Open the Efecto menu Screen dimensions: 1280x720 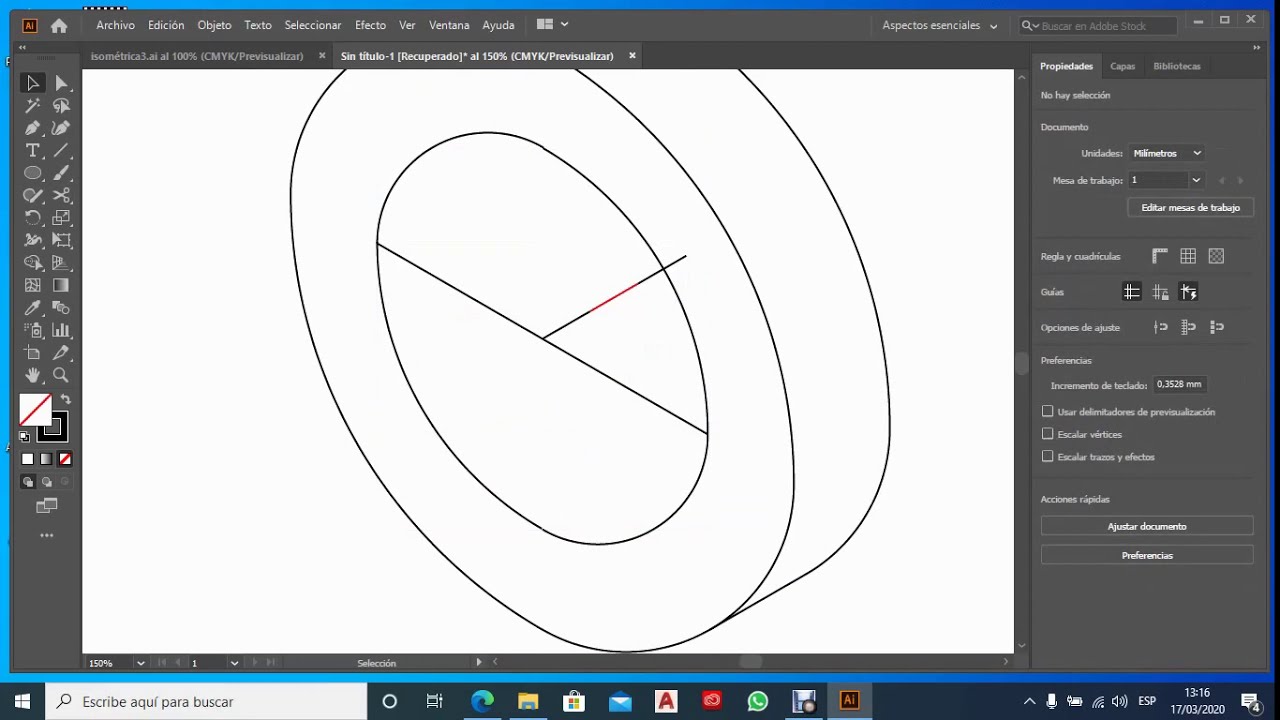pyautogui.click(x=370, y=26)
